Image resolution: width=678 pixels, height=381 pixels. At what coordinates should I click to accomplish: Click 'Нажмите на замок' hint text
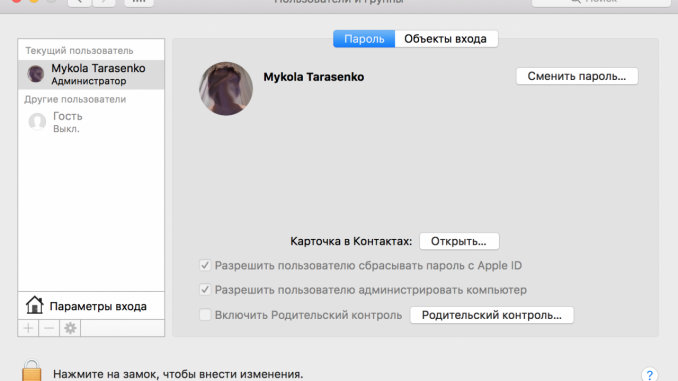click(x=178, y=374)
